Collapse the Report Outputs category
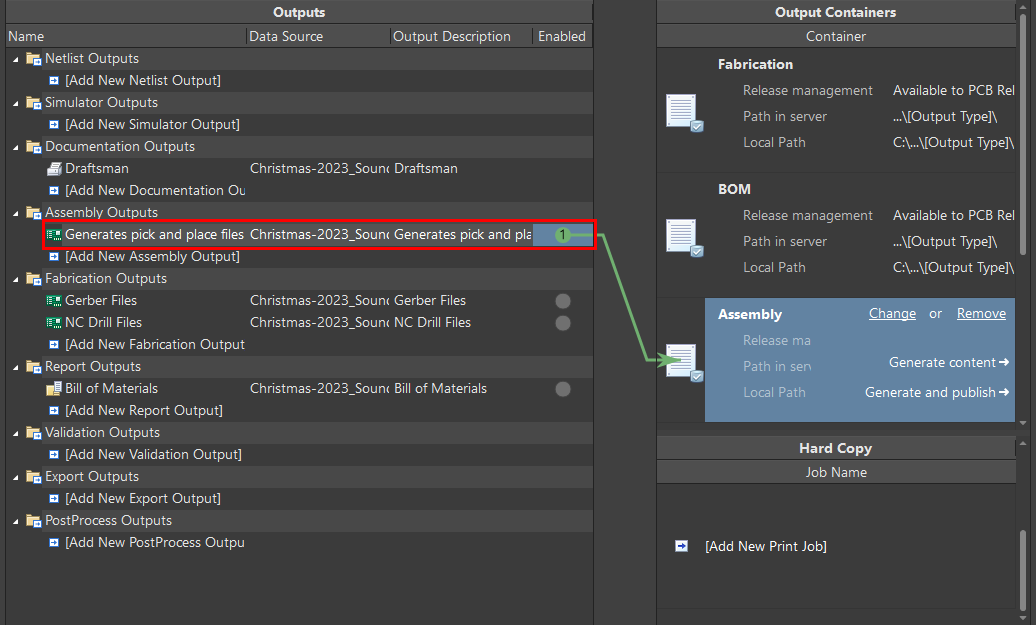Viewport: 1036px width, 625px height. (16, 367)
